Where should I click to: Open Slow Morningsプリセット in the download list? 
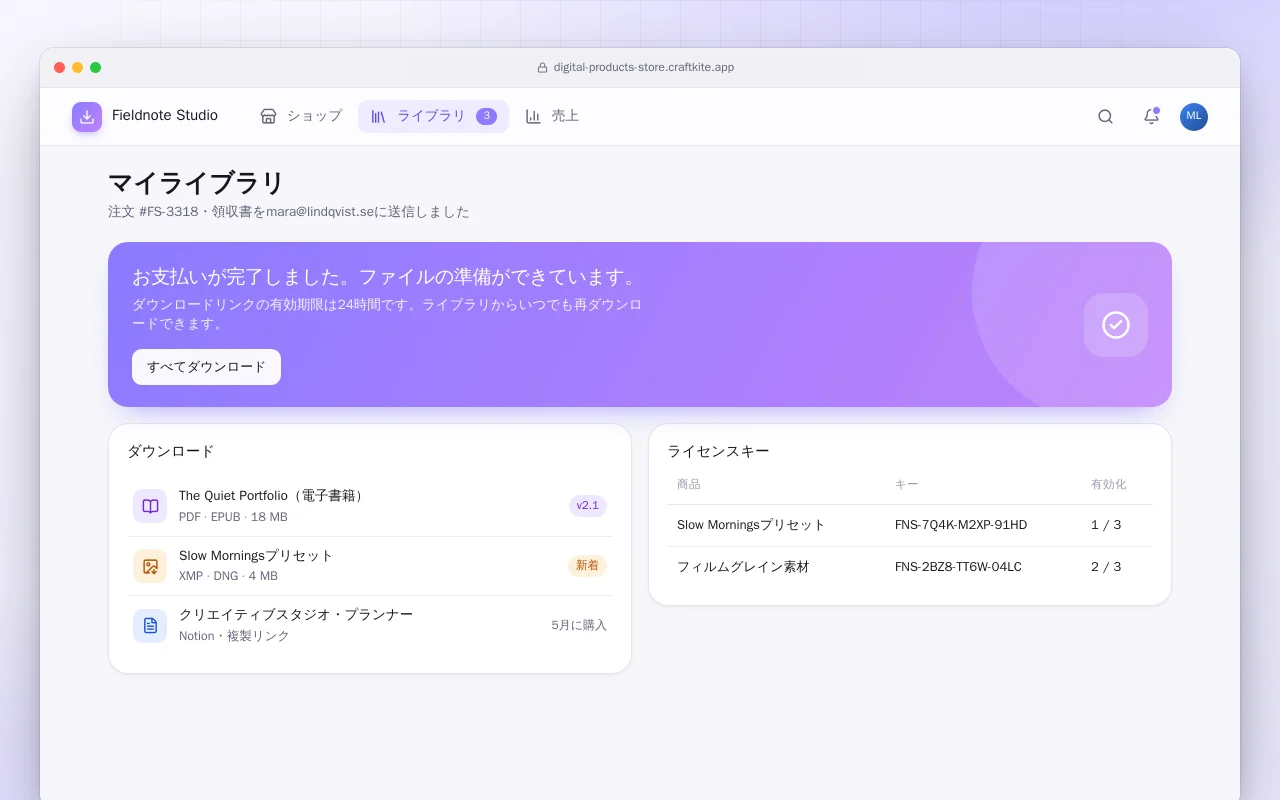[370, 566]
